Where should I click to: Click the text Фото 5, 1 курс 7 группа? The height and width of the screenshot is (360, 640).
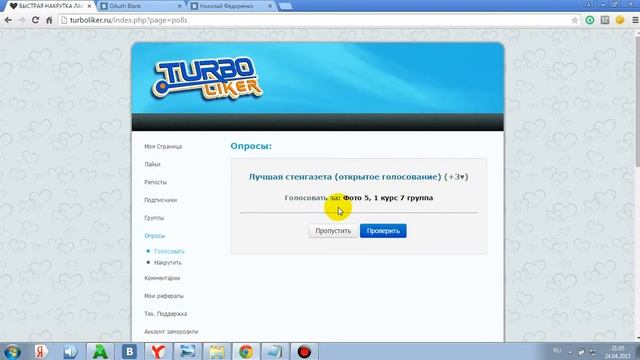tap(388, 198)
